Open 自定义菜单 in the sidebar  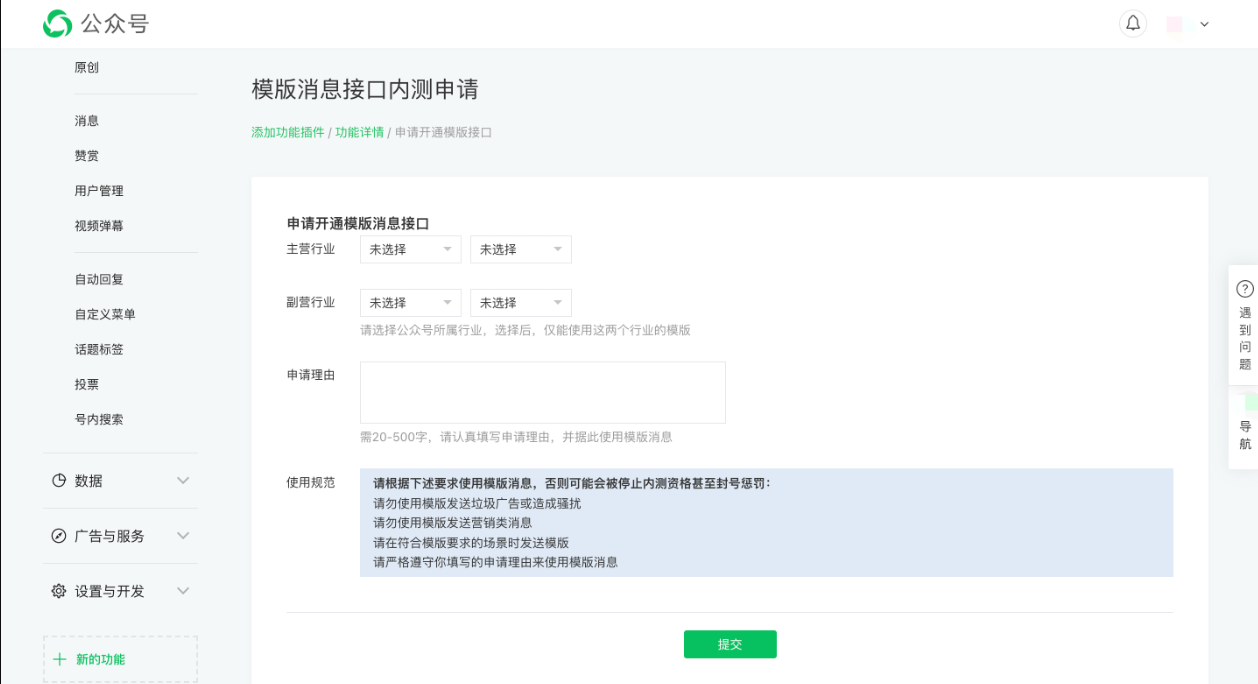pyautogui.click(x=105, y=315)
